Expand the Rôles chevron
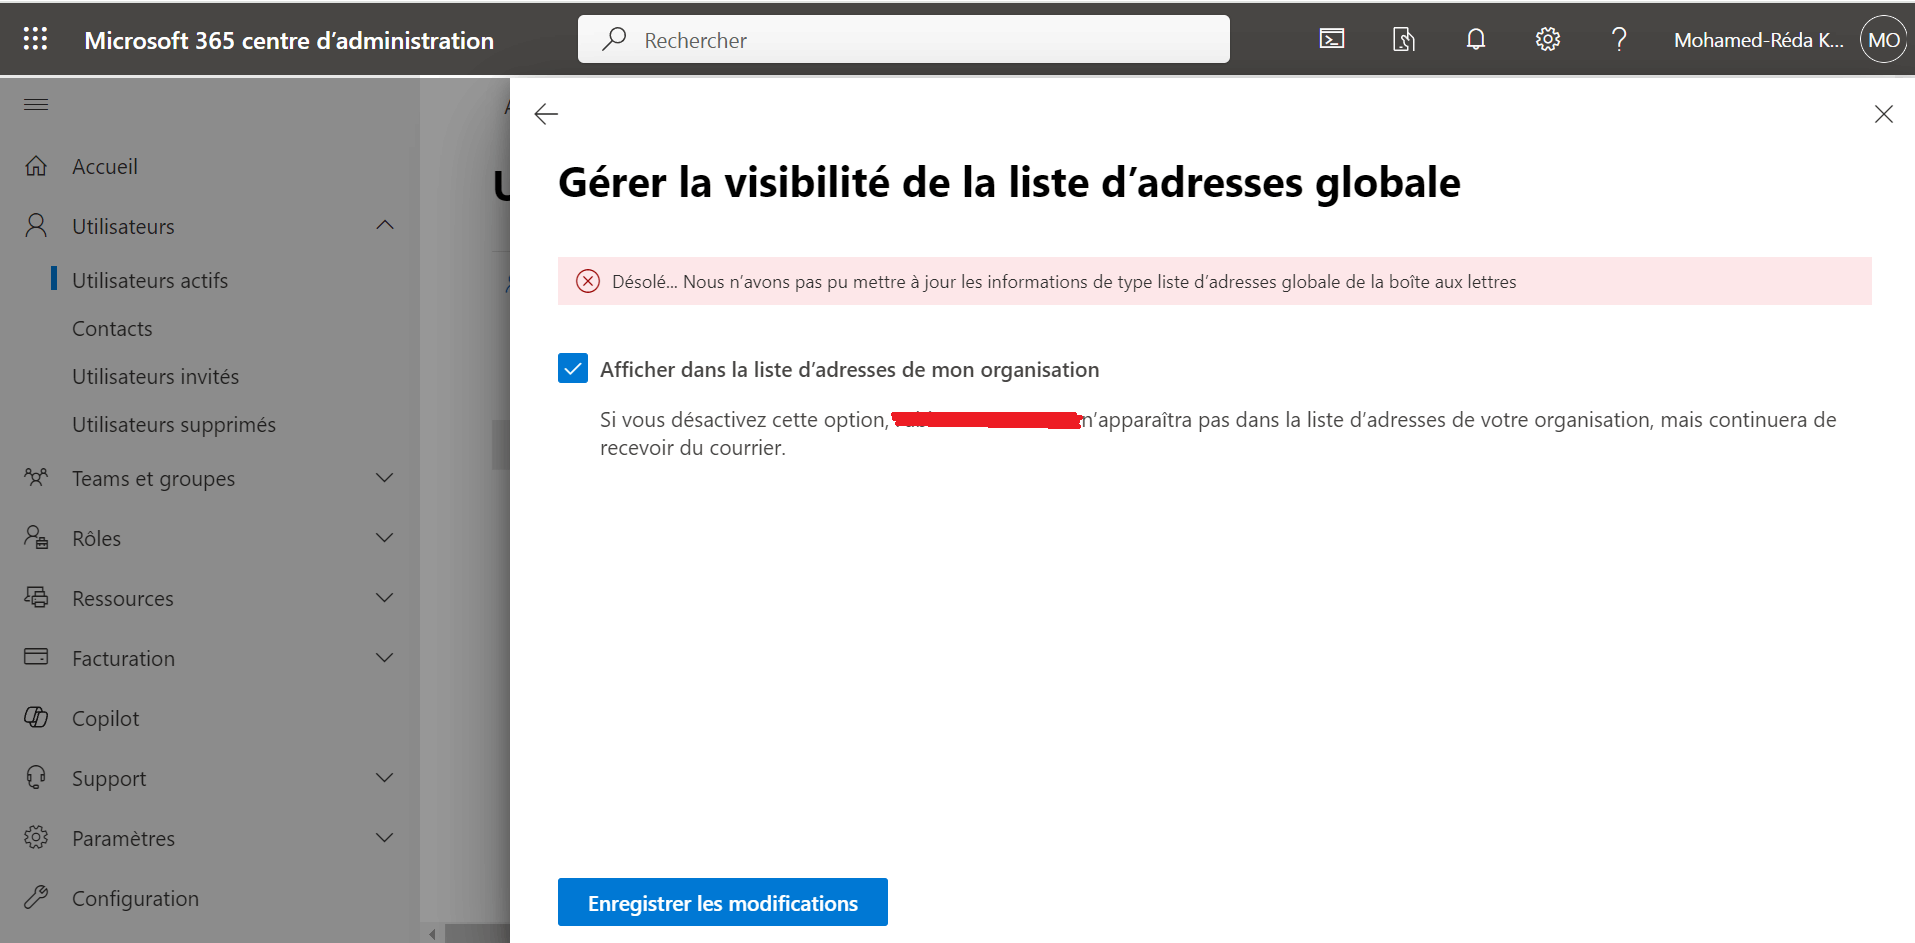This screenshot has height=943, width=1915. tap(385, 538)
